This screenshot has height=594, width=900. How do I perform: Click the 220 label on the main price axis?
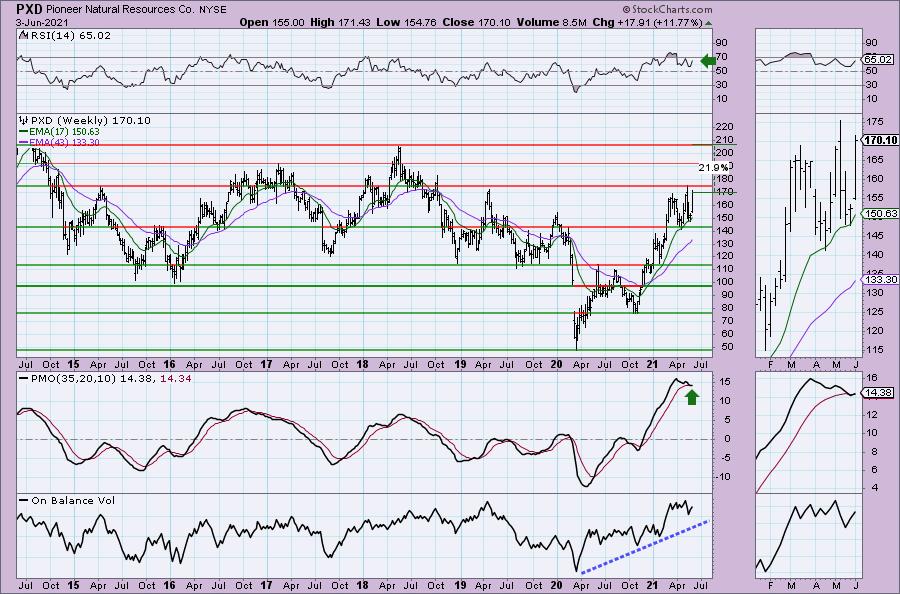click(725, 127)
